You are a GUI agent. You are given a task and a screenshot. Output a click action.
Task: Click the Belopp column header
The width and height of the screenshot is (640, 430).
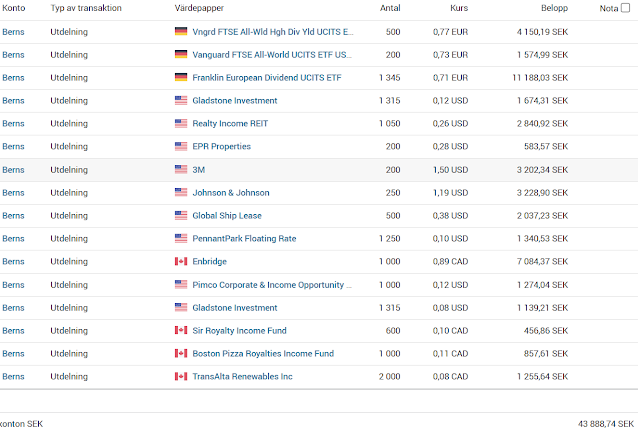tap(554, 8)
